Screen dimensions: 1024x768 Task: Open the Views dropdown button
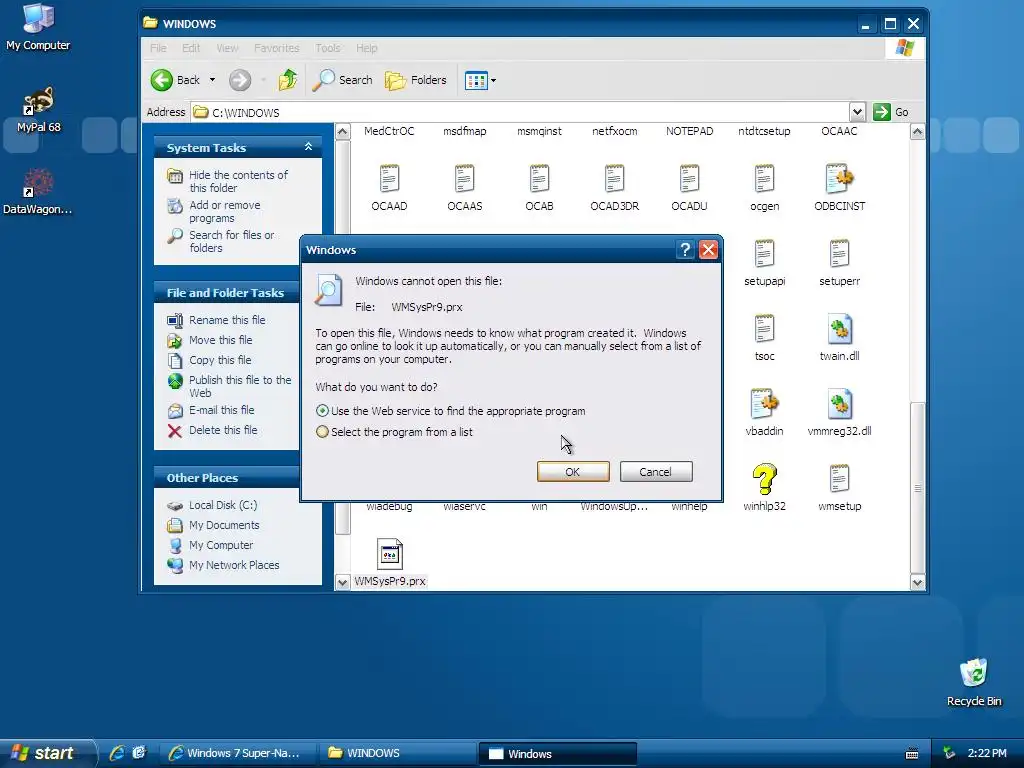click(x=493, y=80)
